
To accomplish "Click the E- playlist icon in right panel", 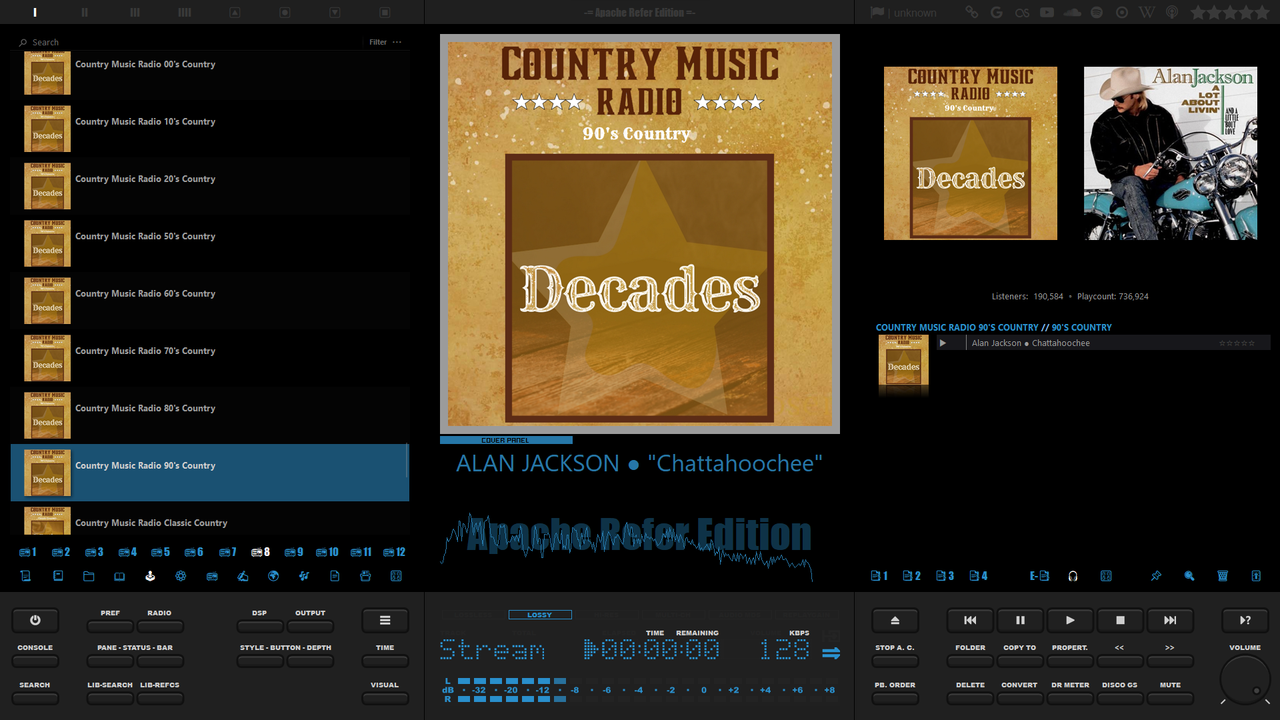I will pos(1040,576).
